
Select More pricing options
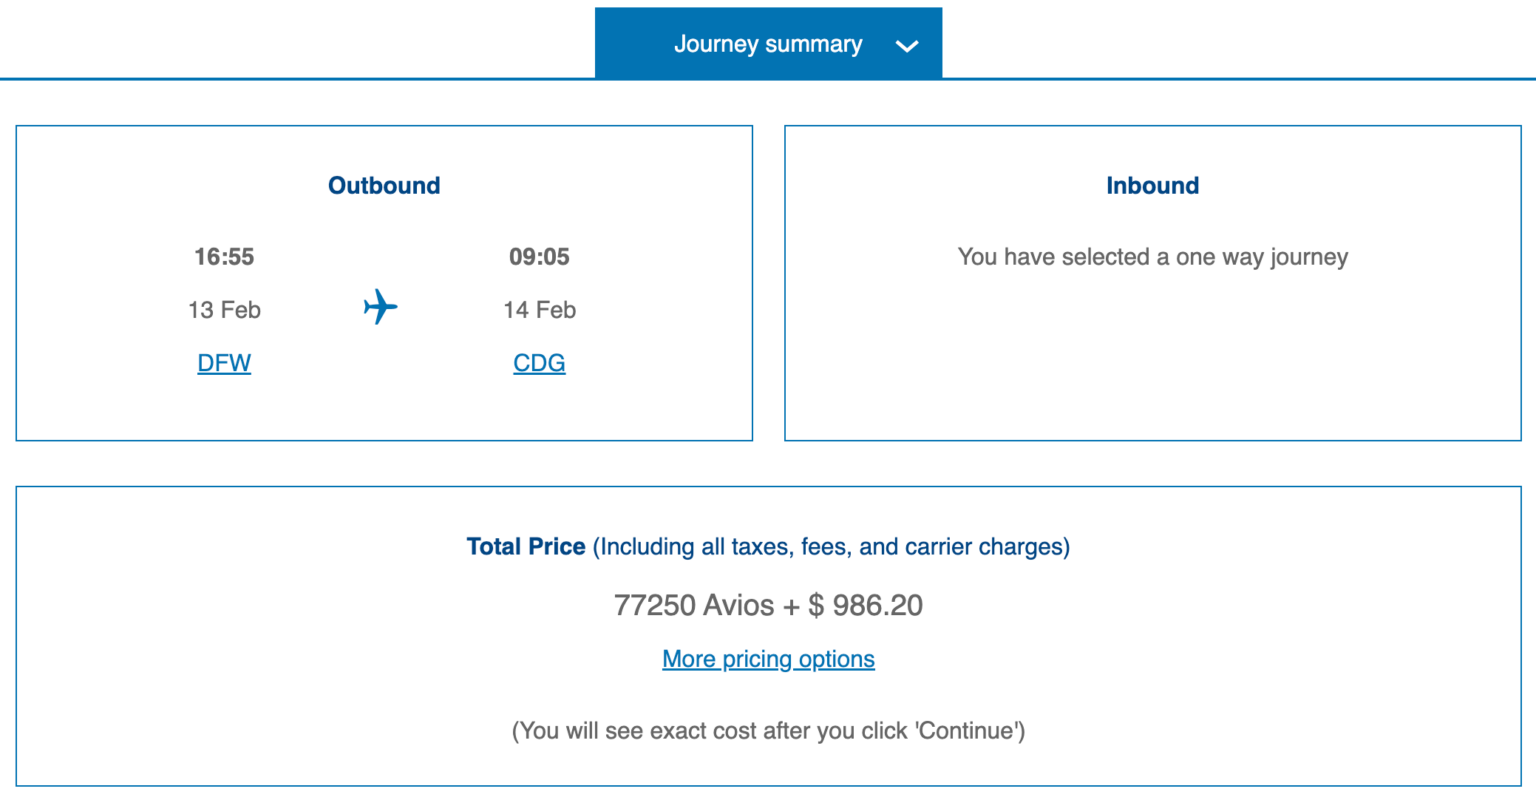coord(768,658)
